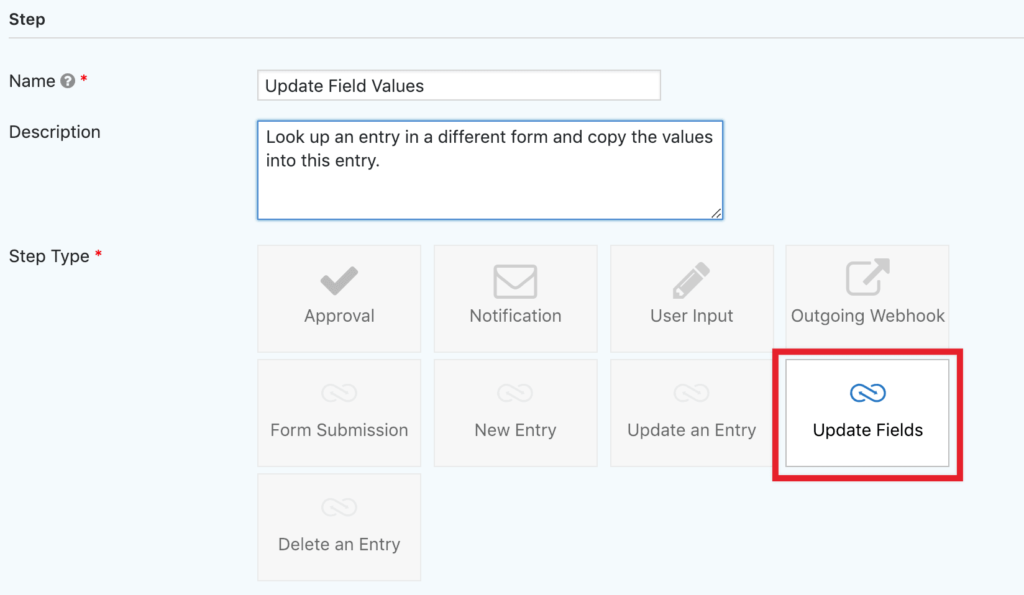Select the Approval checkmark icon
1024x595 pixels.
coord(339,281)
